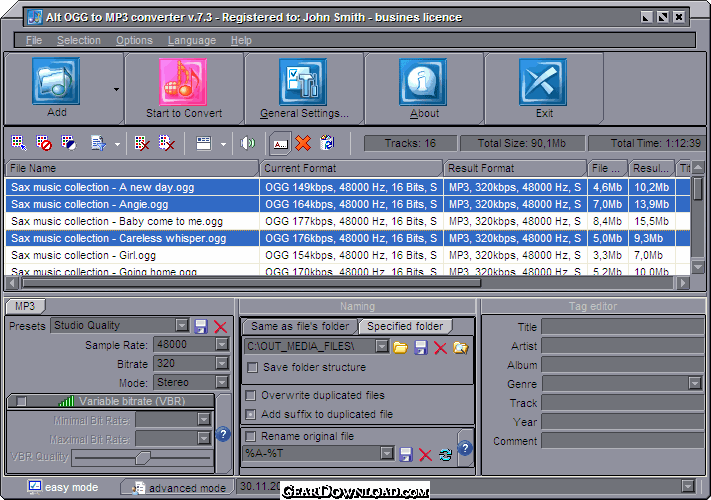The image size is (711, 500).
Task: Open the Help menu
Action: pyautogui.click(x=241, y=40)
